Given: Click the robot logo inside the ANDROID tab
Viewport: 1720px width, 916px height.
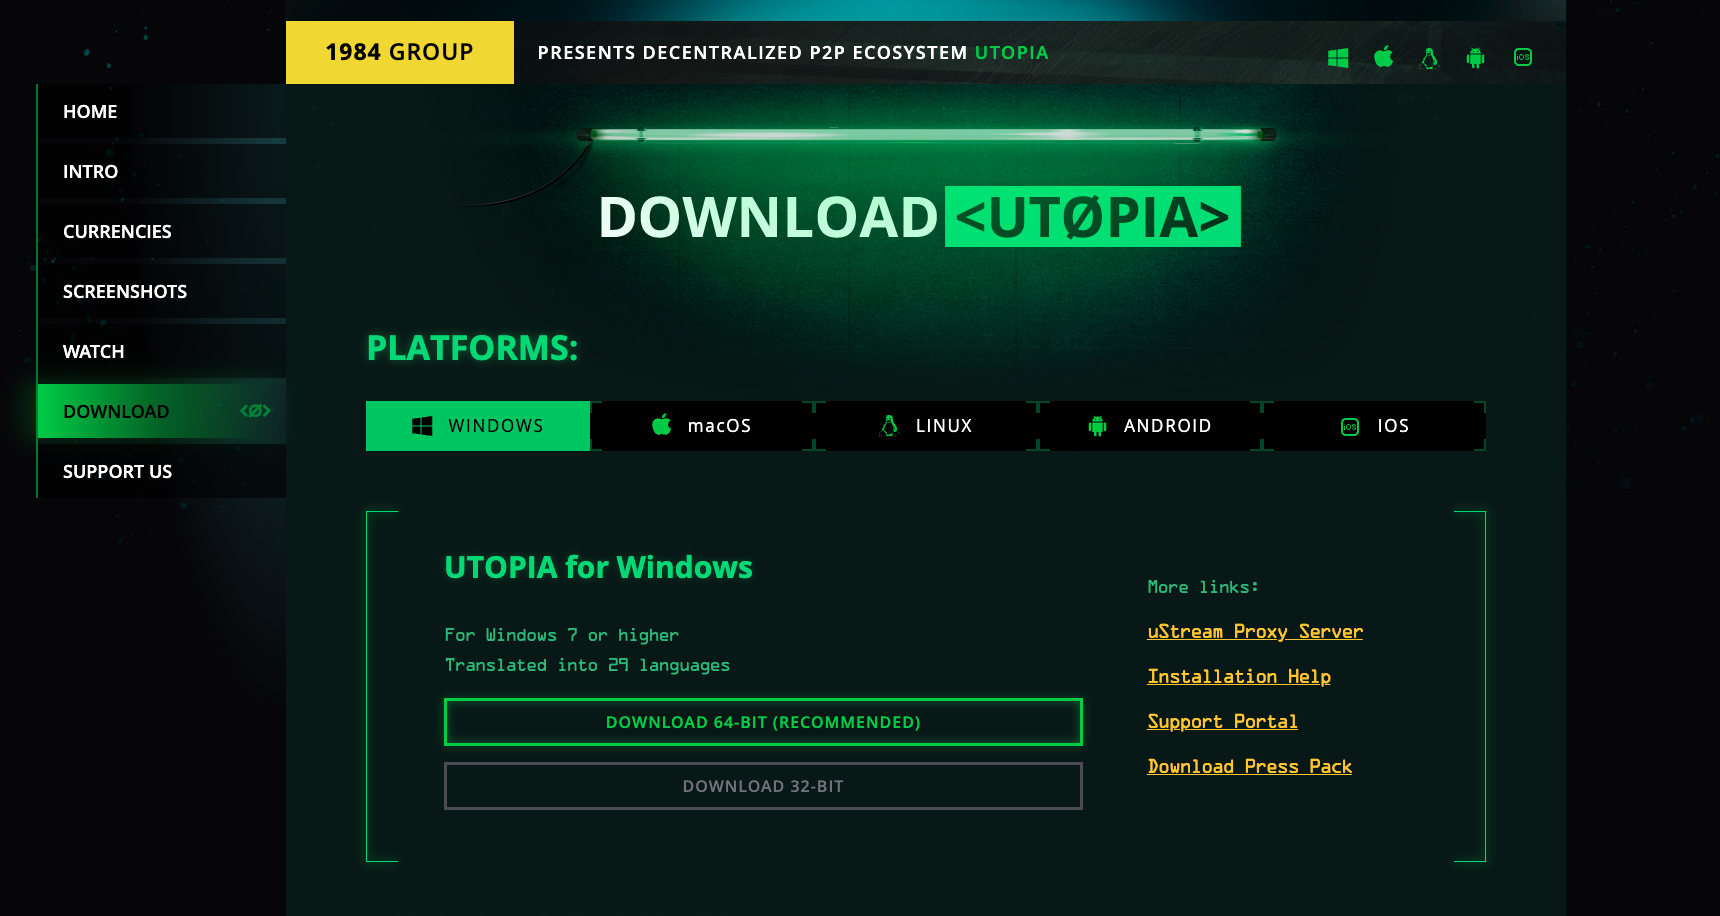Looking at the screenshot, I should (x=1097, y=426).
